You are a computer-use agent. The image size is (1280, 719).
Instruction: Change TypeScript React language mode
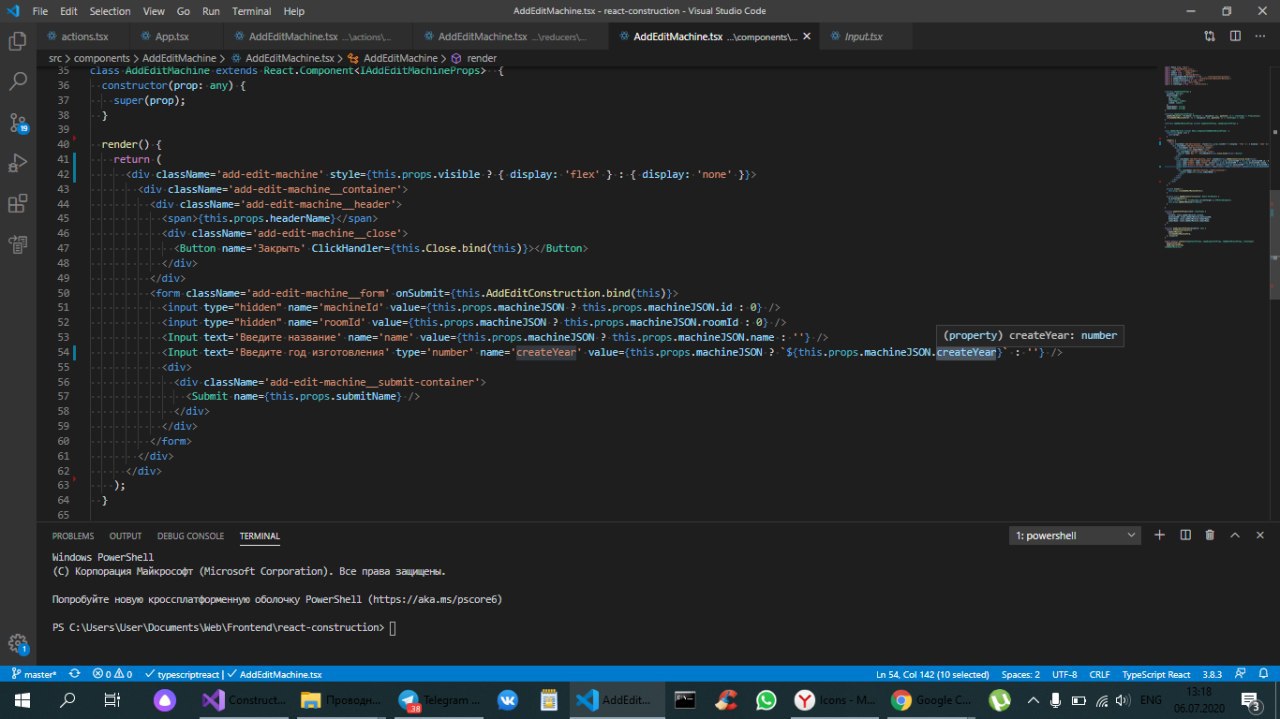[1156, 674]
